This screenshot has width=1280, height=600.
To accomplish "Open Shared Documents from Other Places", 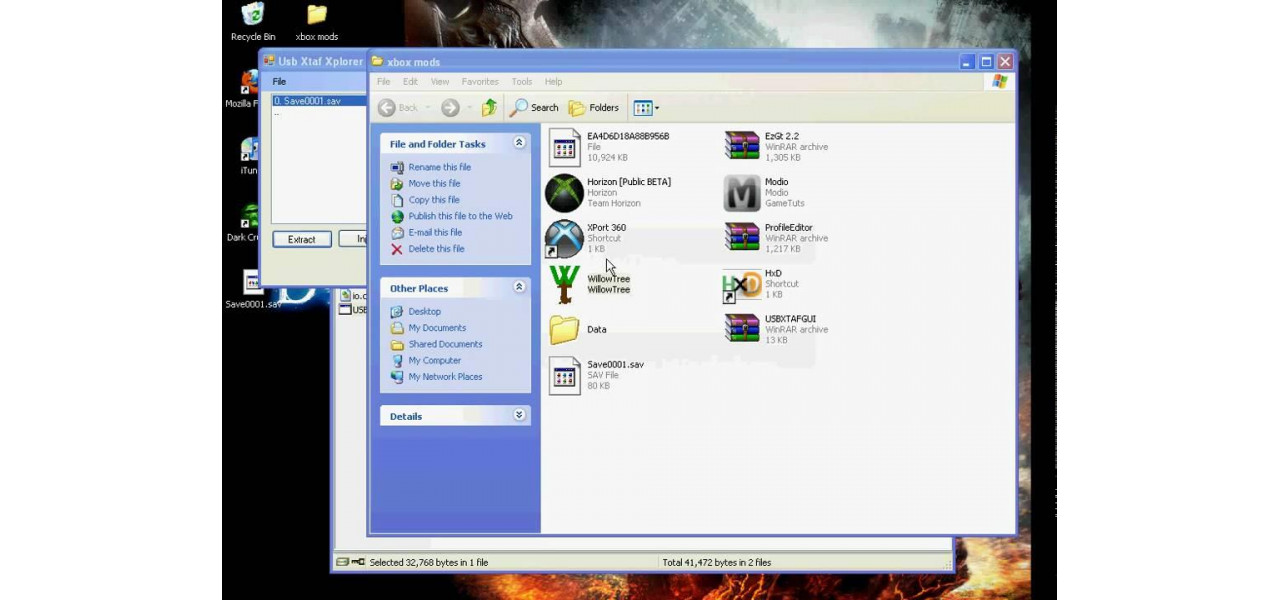I will pos(445,344).
